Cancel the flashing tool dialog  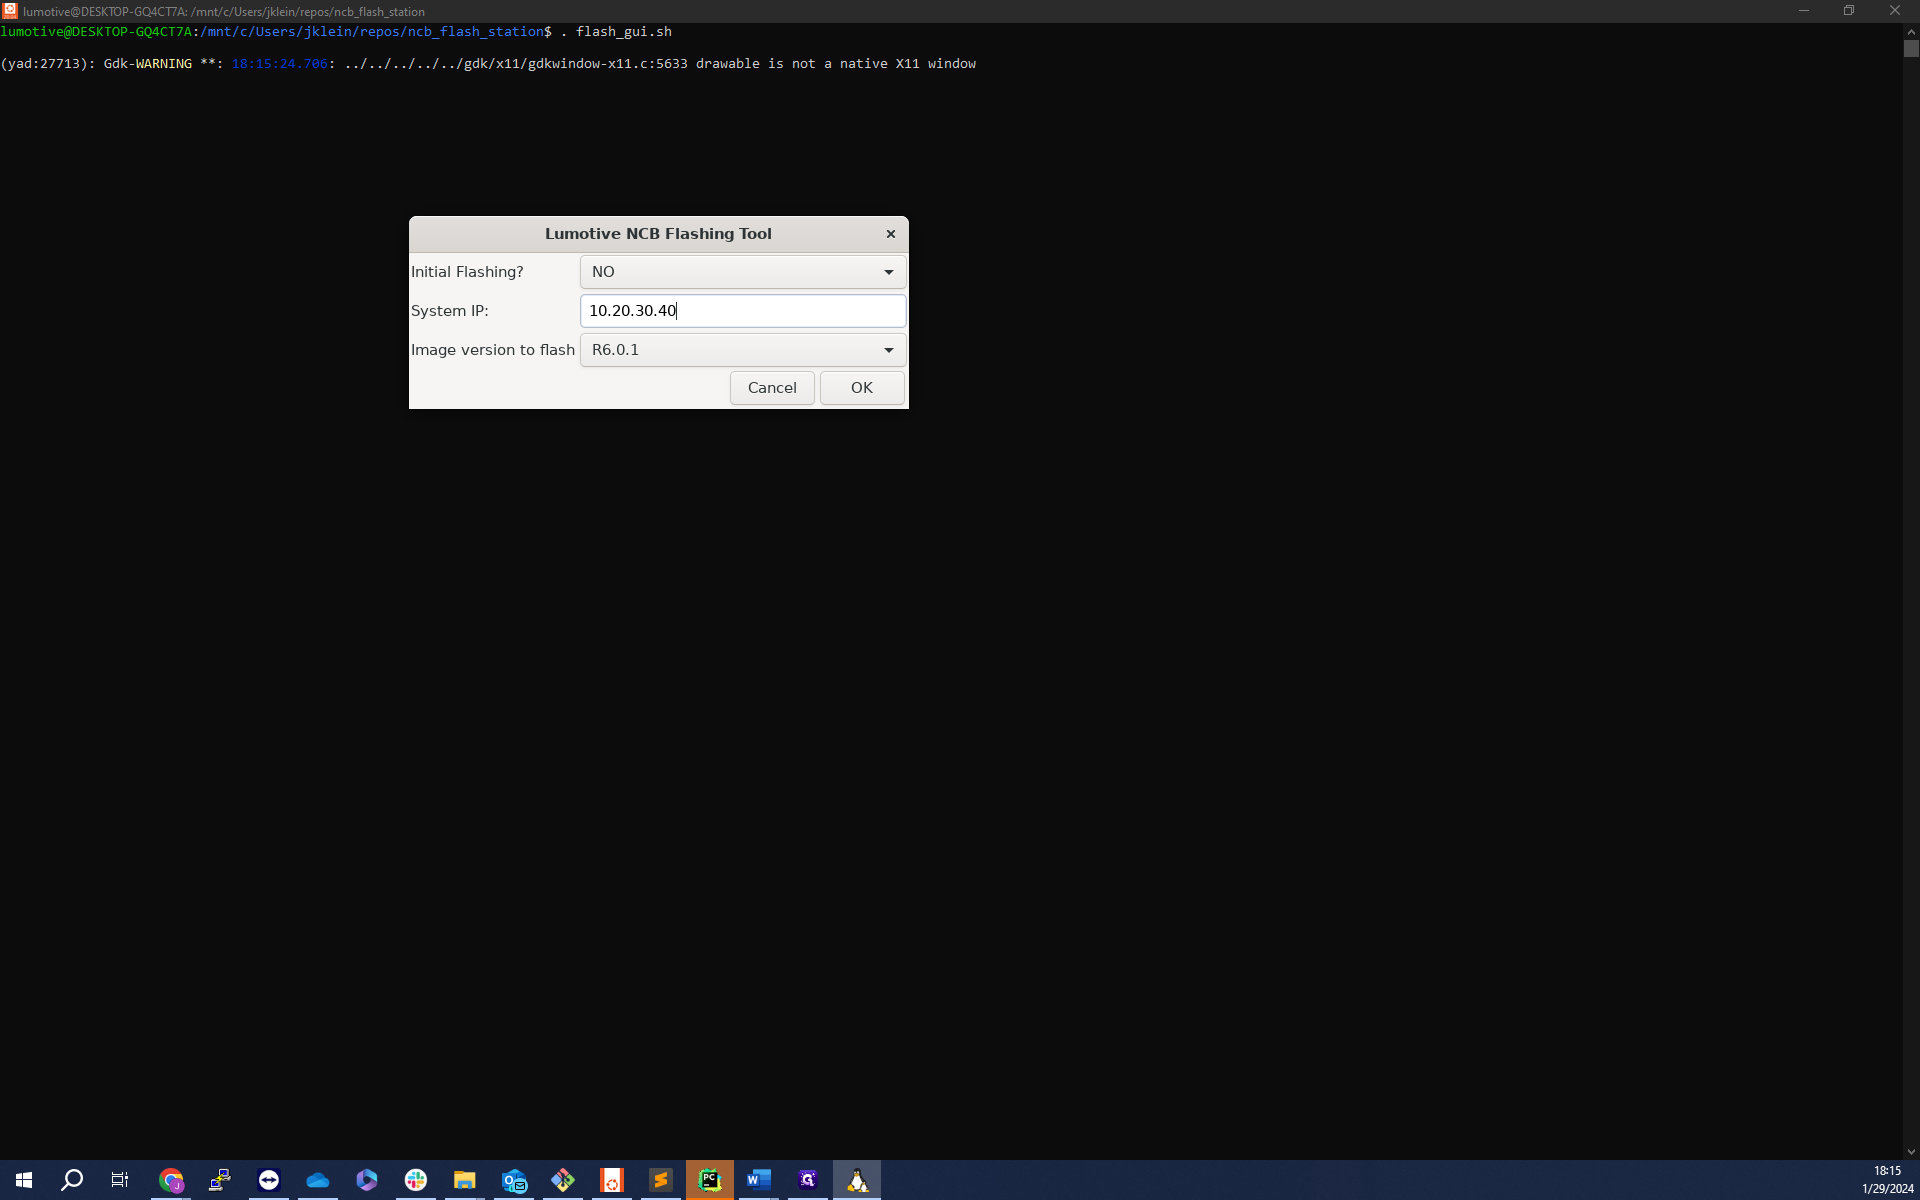(x=772, y=388)
